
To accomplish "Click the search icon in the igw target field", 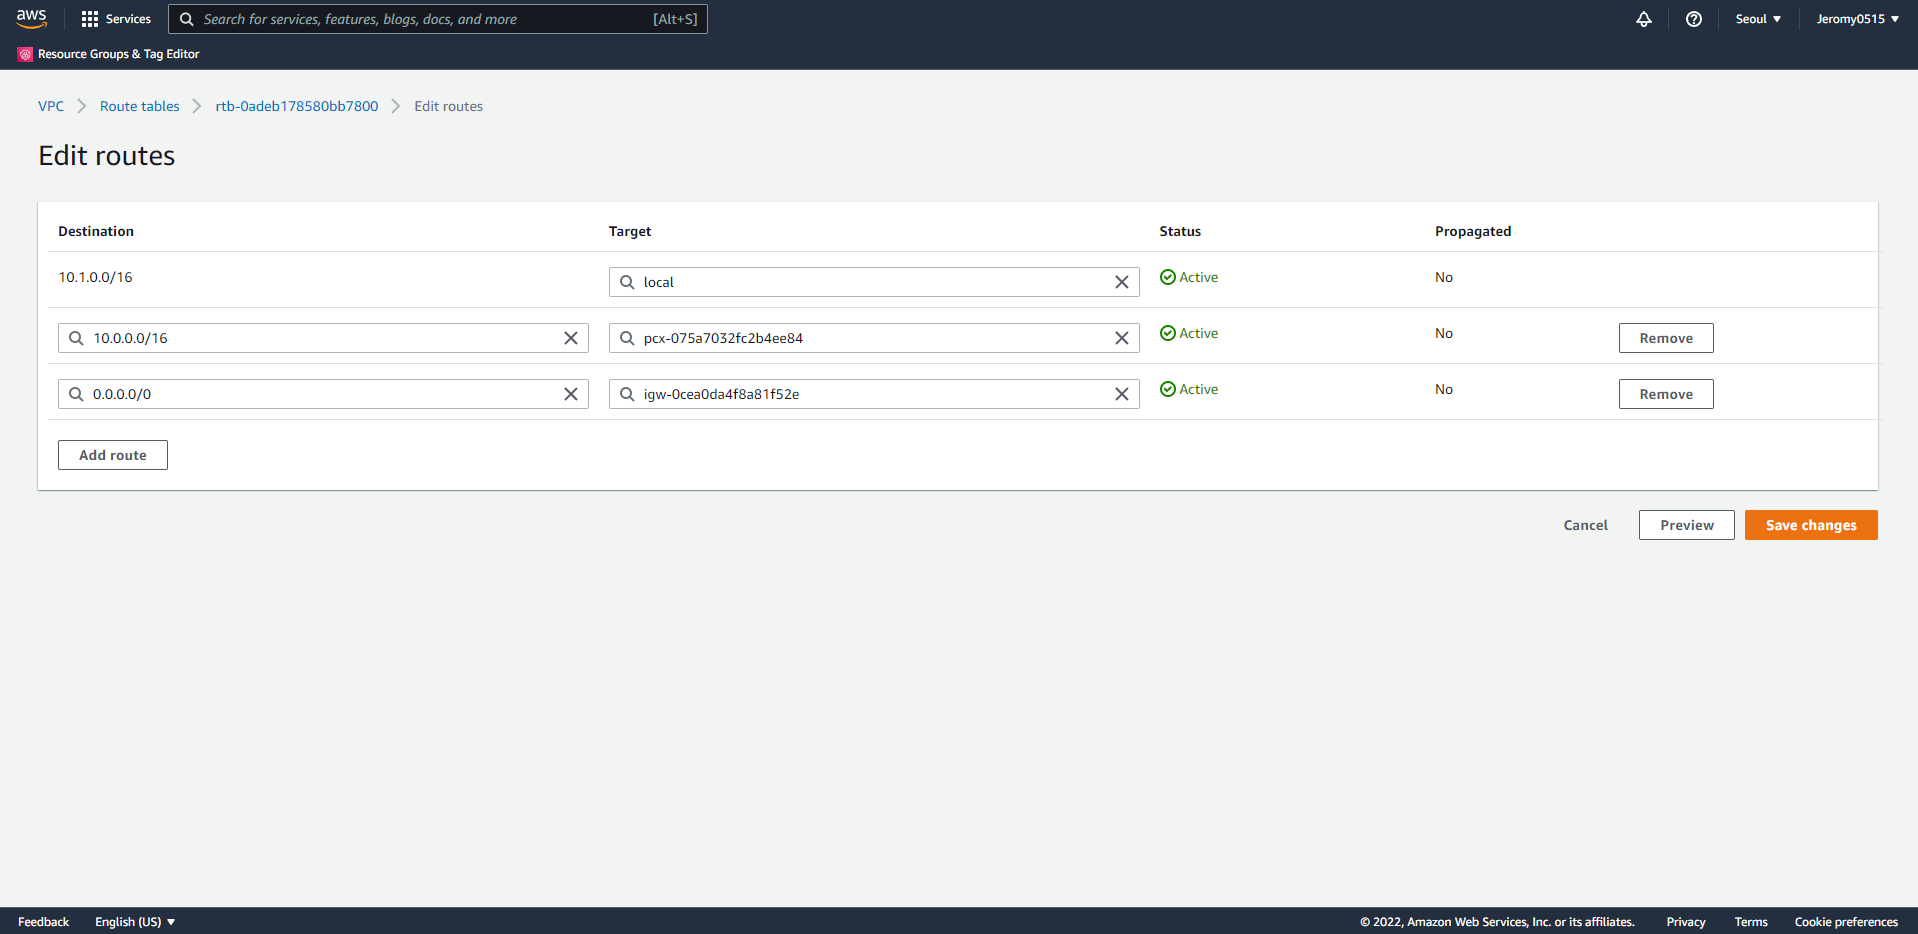I will click(627, 394).
